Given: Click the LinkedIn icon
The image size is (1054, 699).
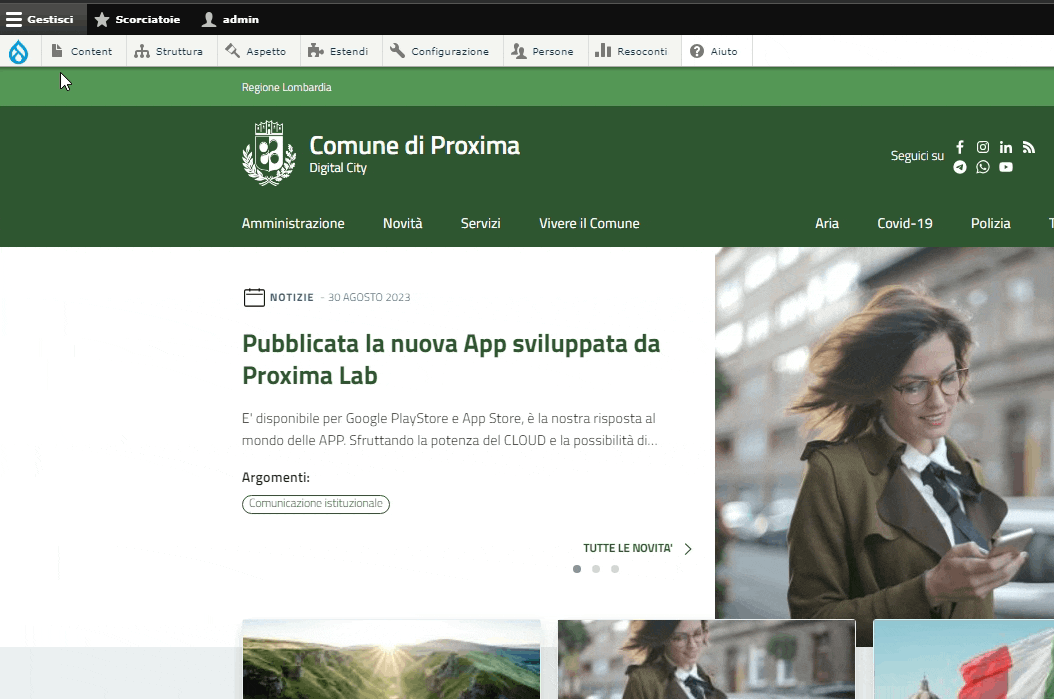Looking at the screenshot, I should (x=1006, y=147).
